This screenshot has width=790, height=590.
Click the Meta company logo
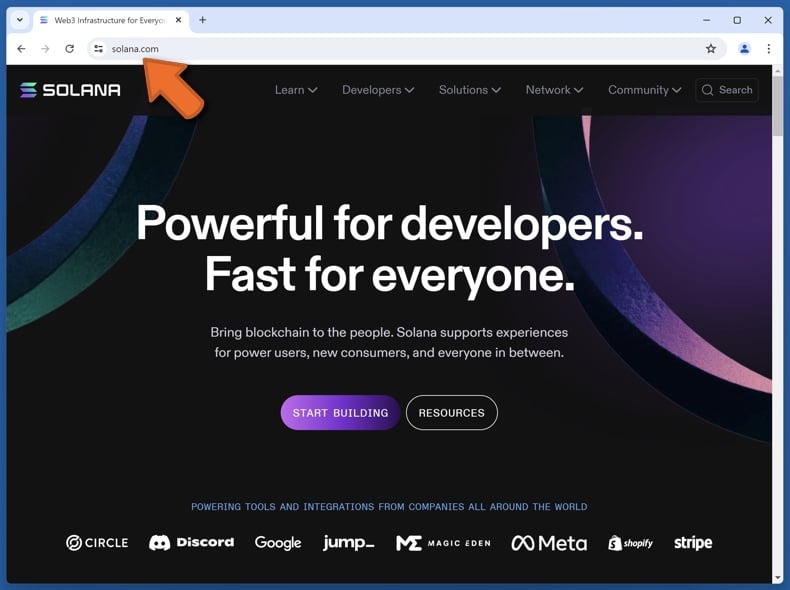549,543
